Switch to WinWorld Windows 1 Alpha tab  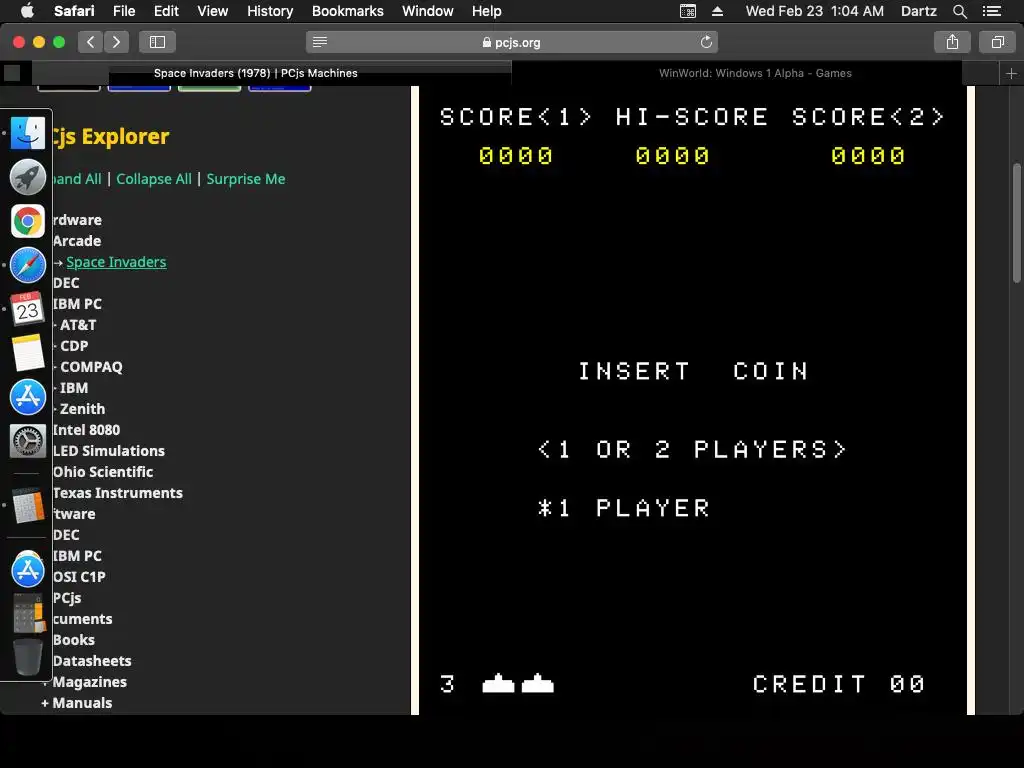coord(755,73)
